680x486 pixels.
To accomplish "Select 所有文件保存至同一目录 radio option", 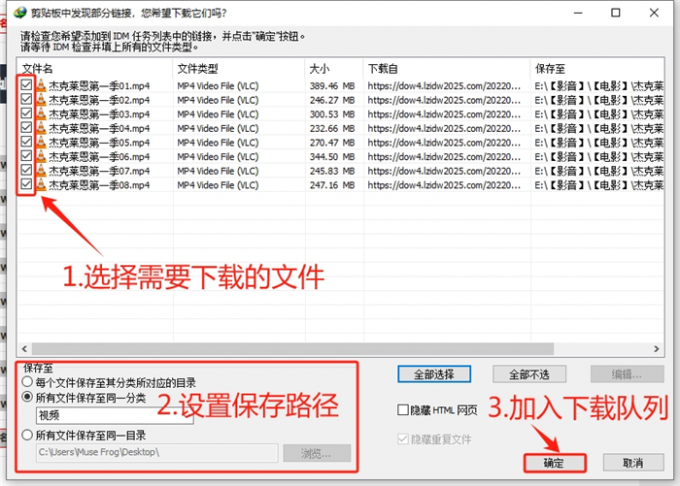I will point(27,435).
